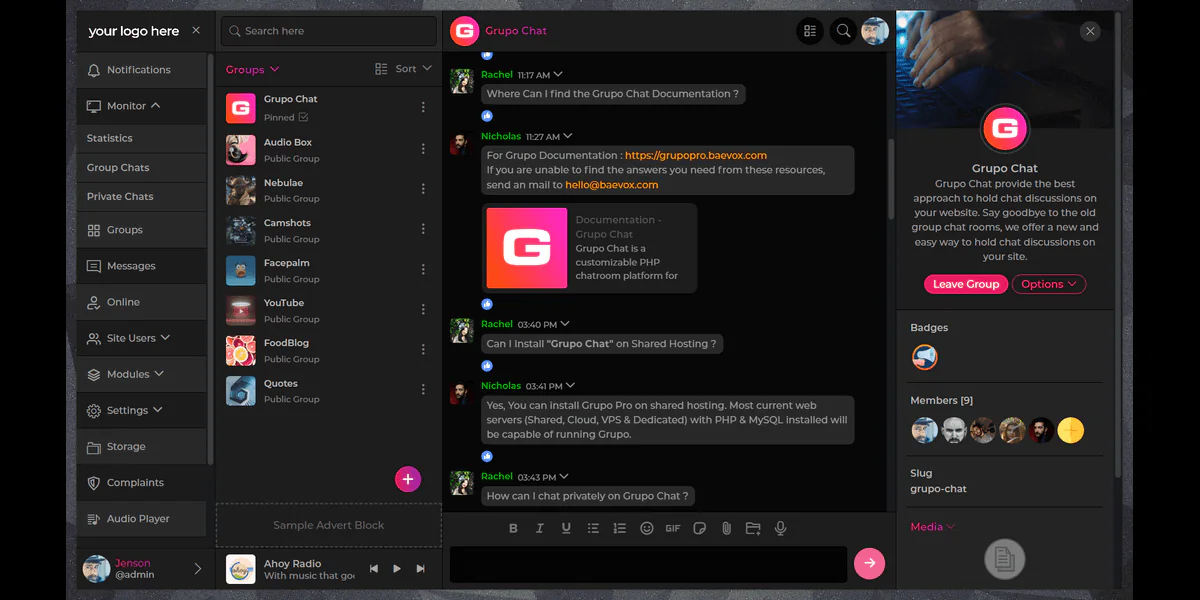Viewport: 1200px width, 600px height.
Task: Open the Sort dropdown
Action: click(x=404, y=69)
